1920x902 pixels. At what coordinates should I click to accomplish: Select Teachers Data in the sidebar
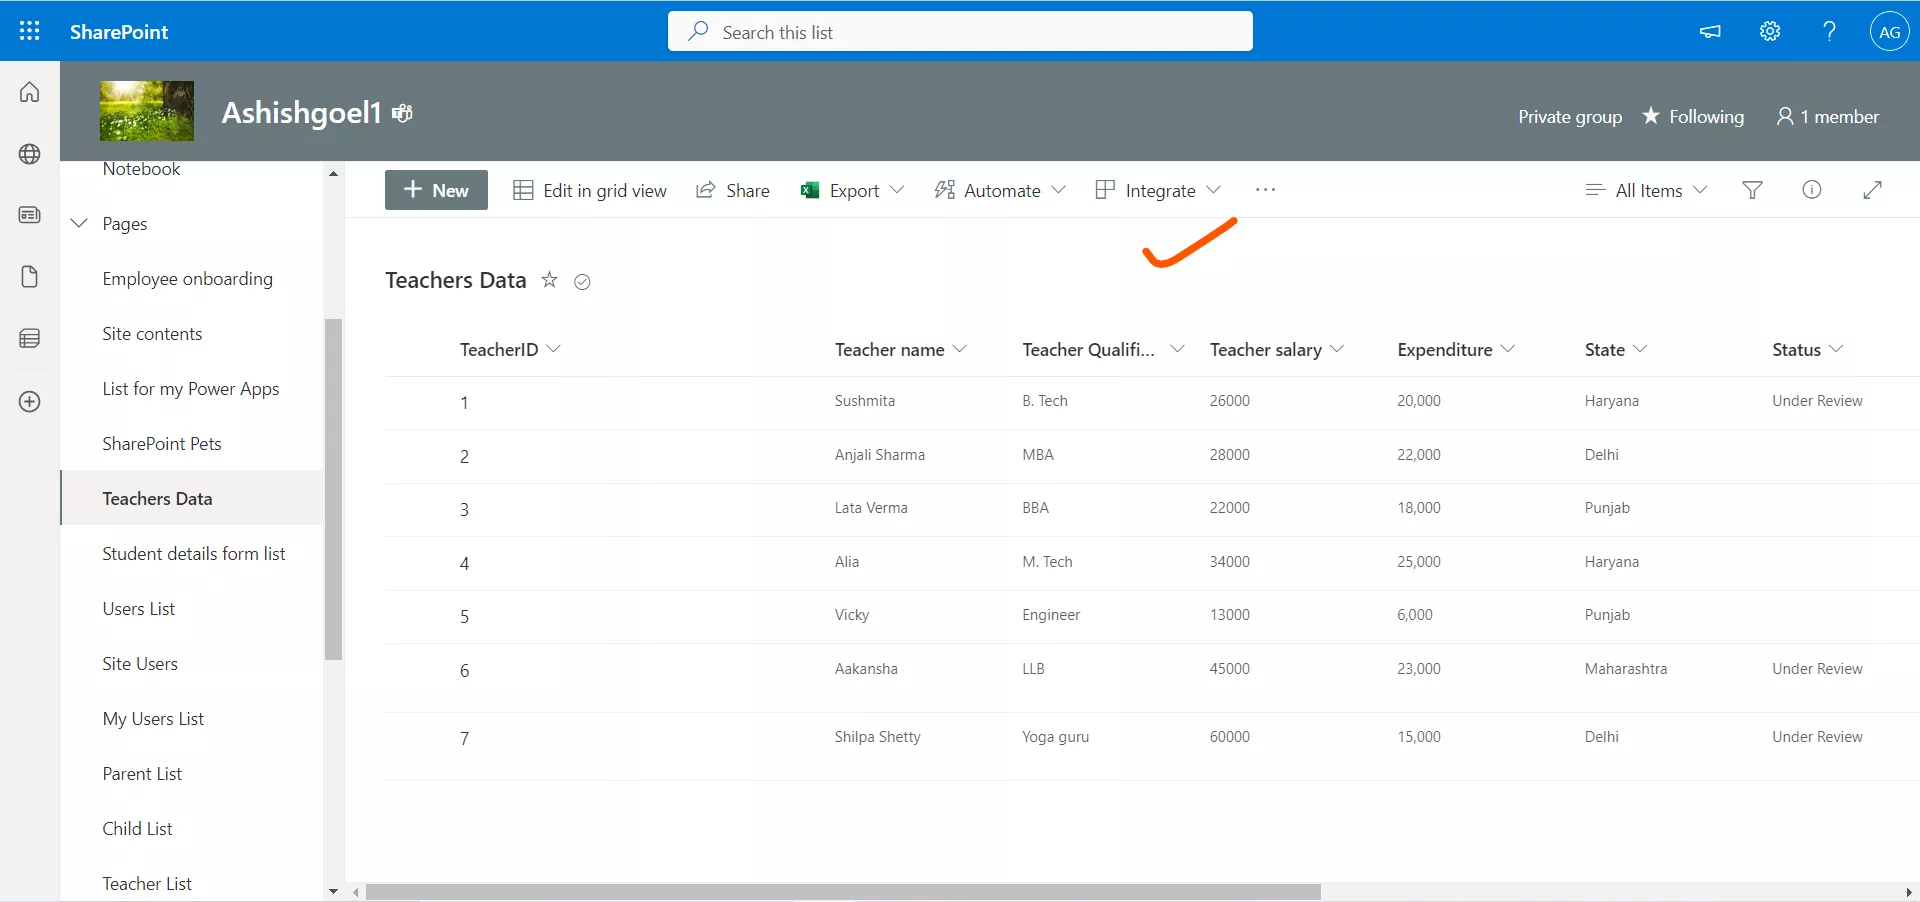coord(157,498)
